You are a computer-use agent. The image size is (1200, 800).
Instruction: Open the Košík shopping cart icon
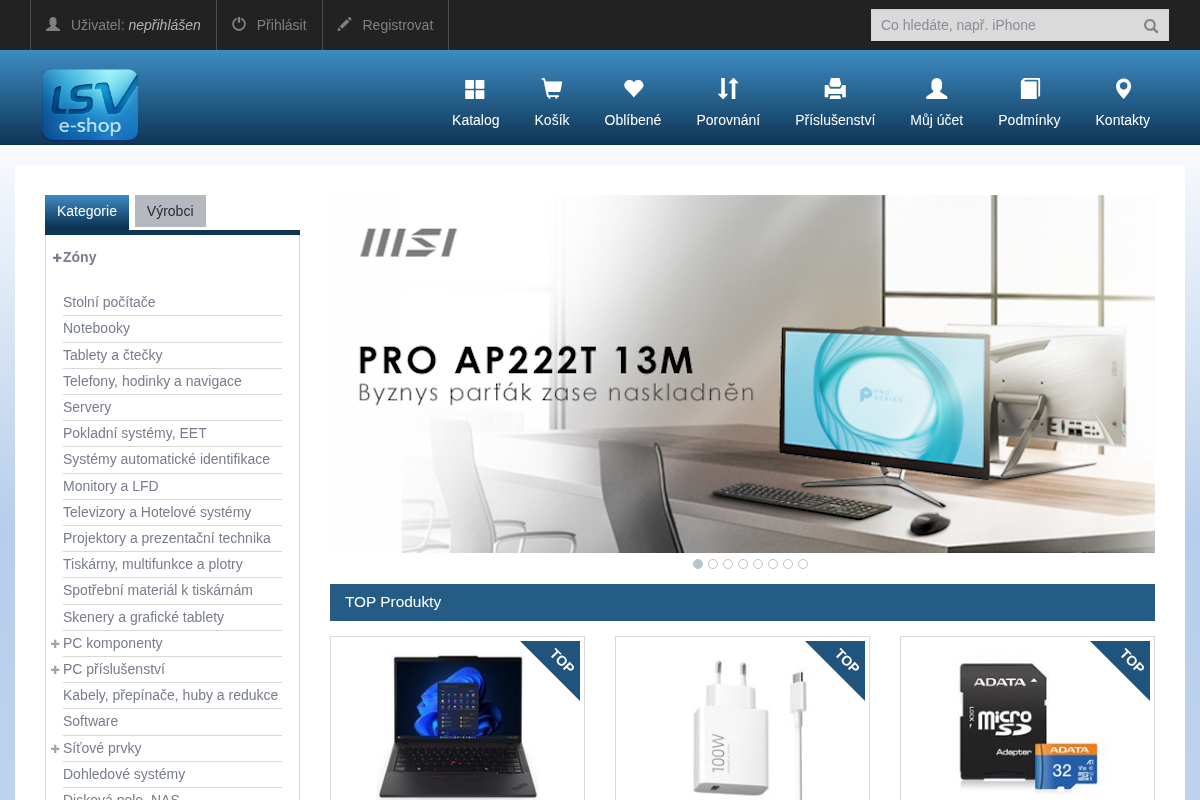(551, 89)
